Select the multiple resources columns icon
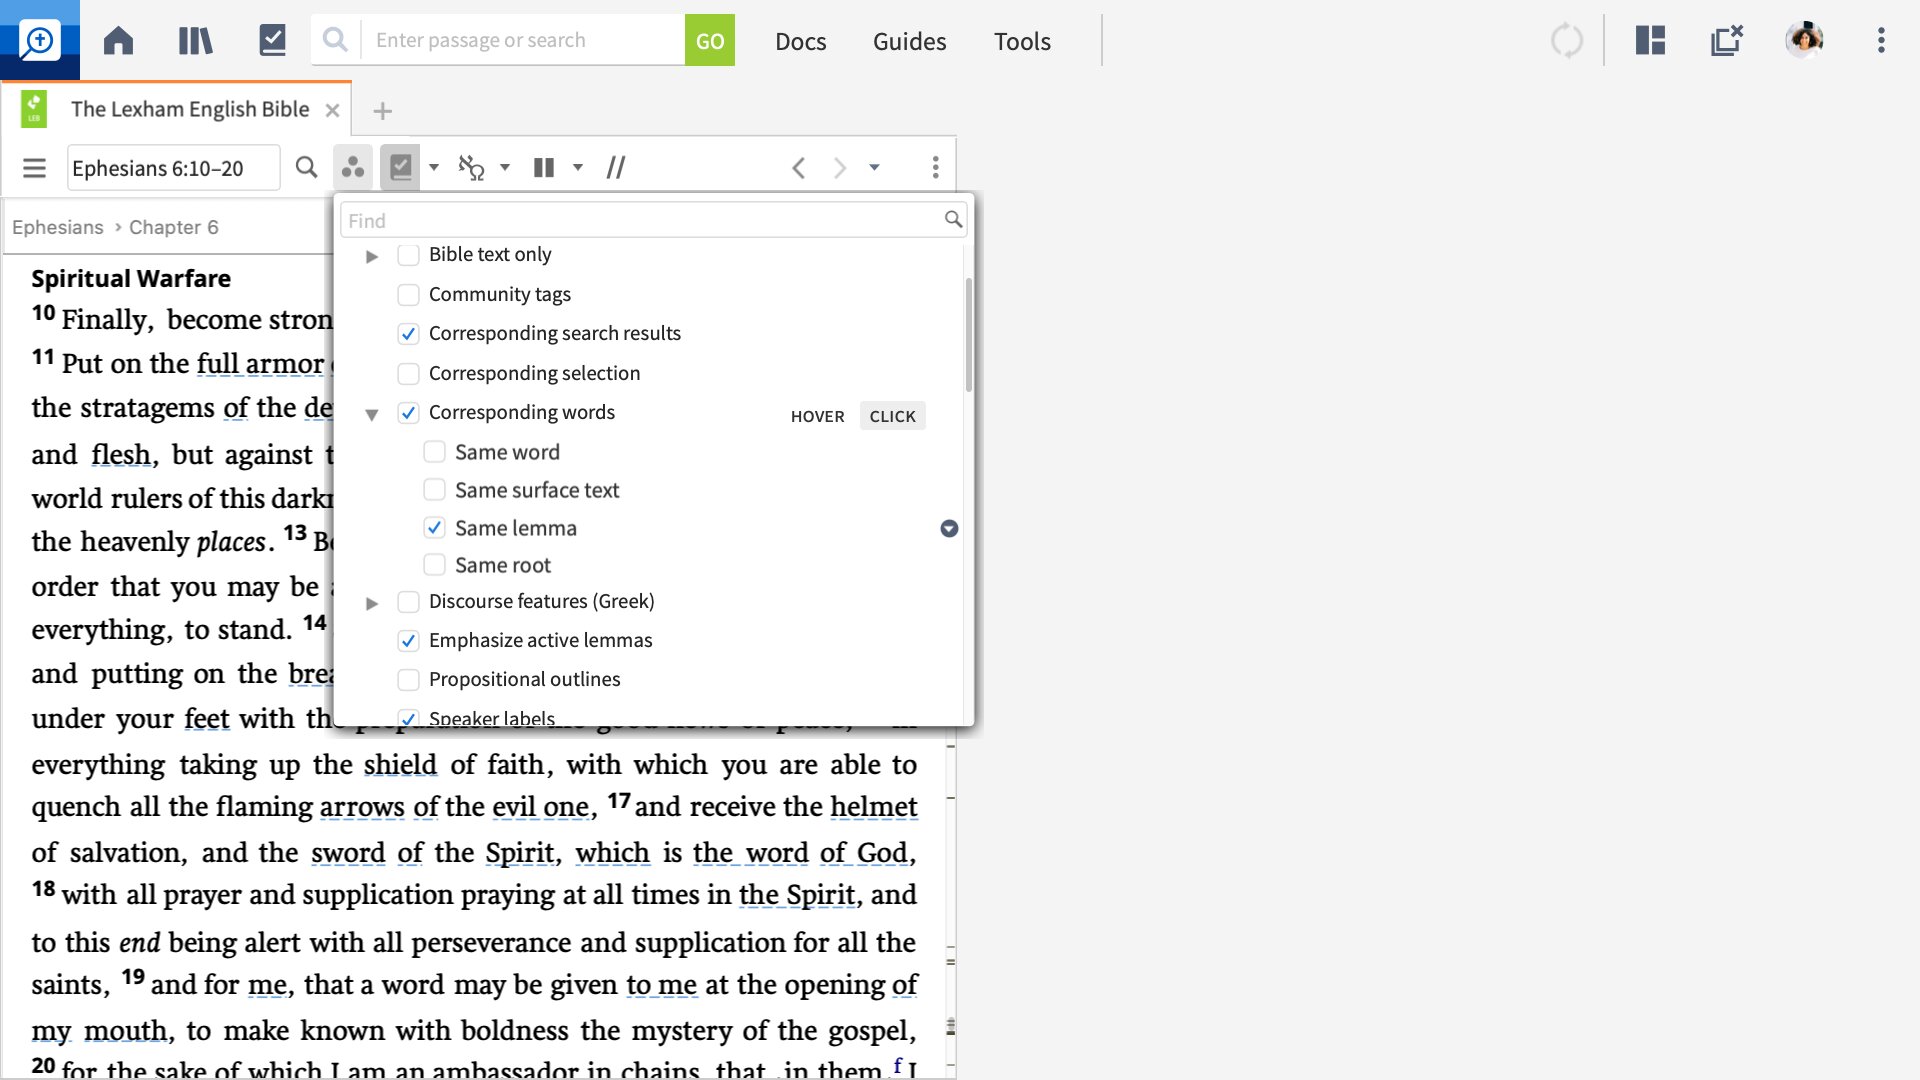 click(x=543, y=167)
